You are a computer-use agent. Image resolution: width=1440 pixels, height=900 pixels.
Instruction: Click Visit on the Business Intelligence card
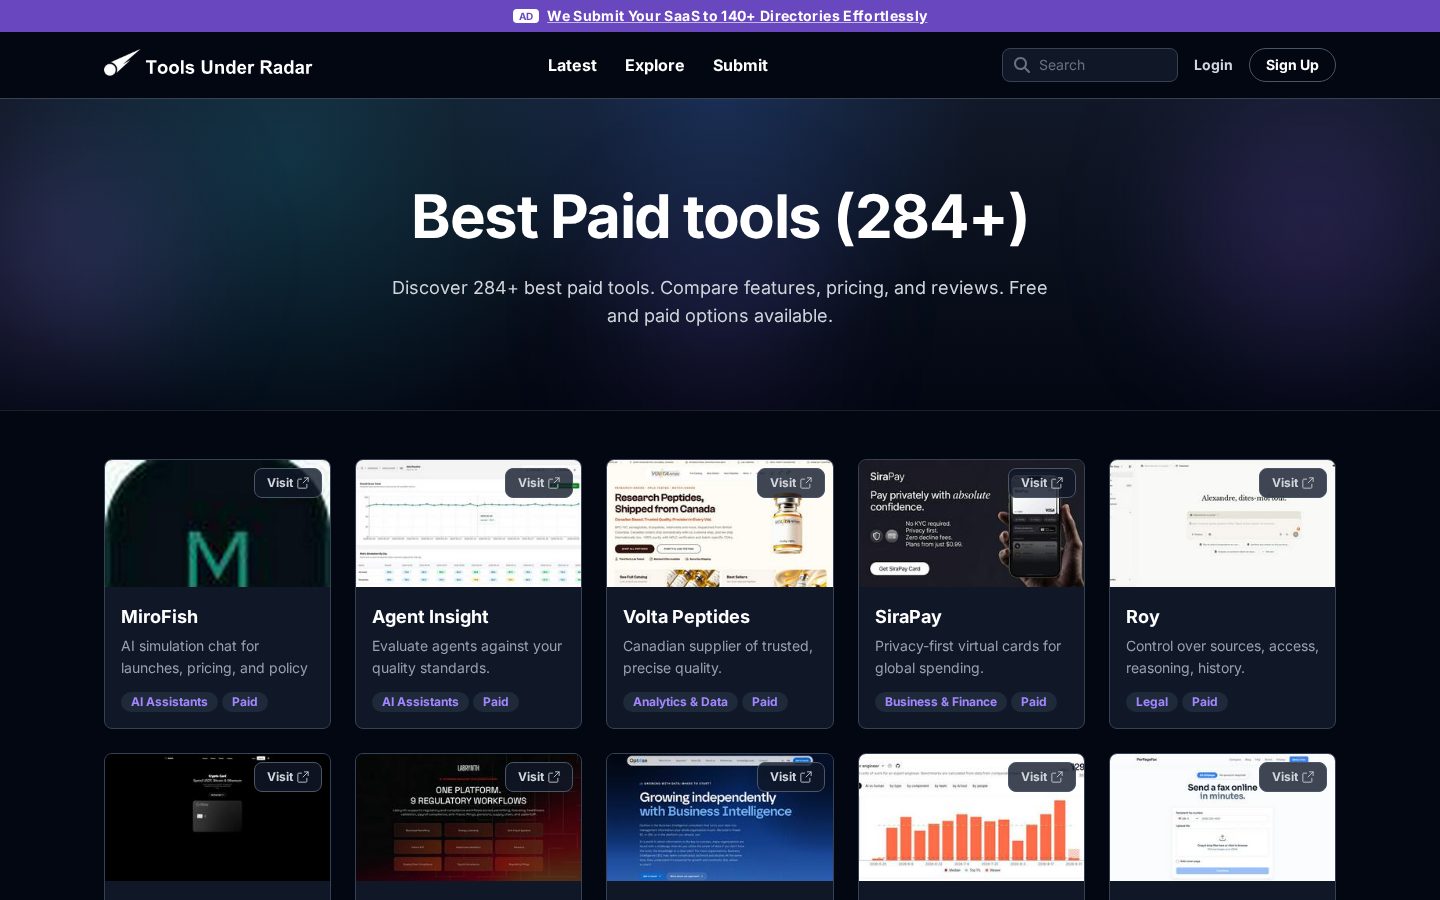pos(791,777)
